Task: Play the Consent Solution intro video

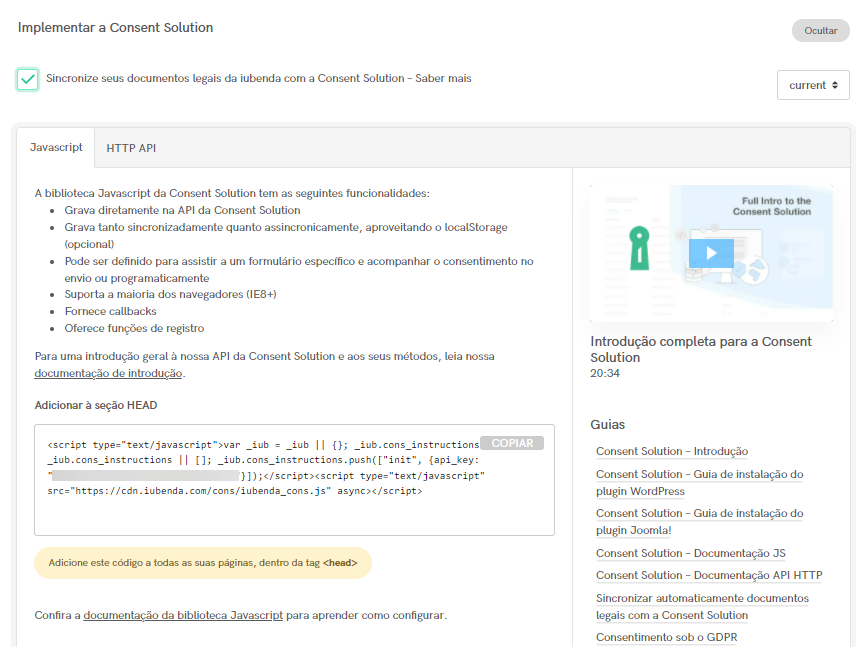Action: click(711, 253)
